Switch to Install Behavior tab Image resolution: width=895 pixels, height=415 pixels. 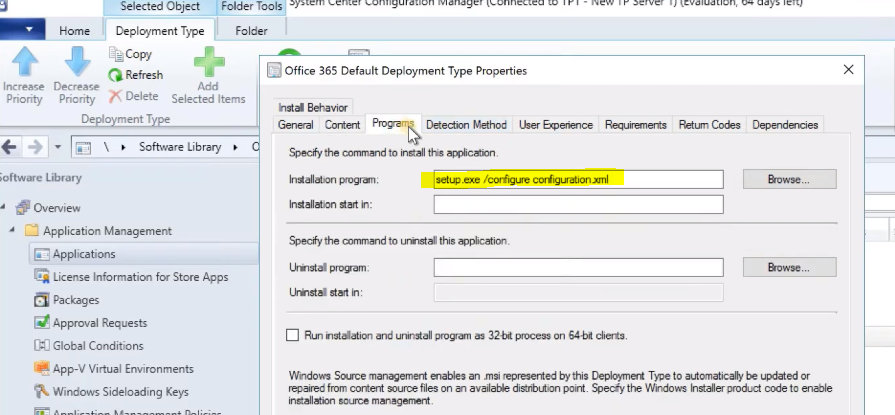[x=313, y=107]
